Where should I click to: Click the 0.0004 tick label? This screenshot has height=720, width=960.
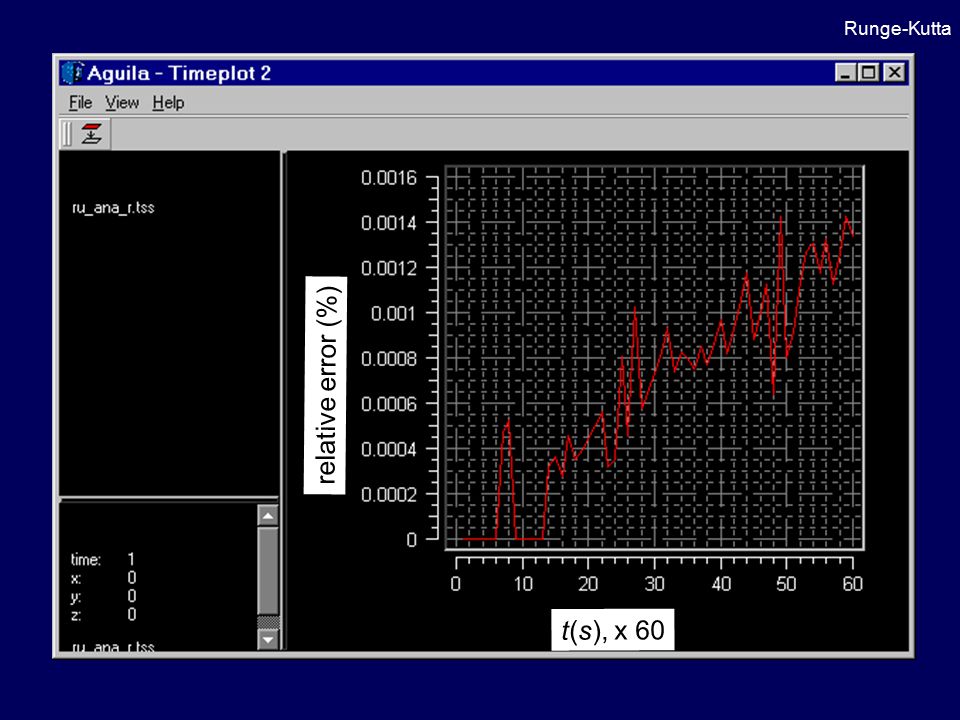pyautogui.click(x=389, y=449)
